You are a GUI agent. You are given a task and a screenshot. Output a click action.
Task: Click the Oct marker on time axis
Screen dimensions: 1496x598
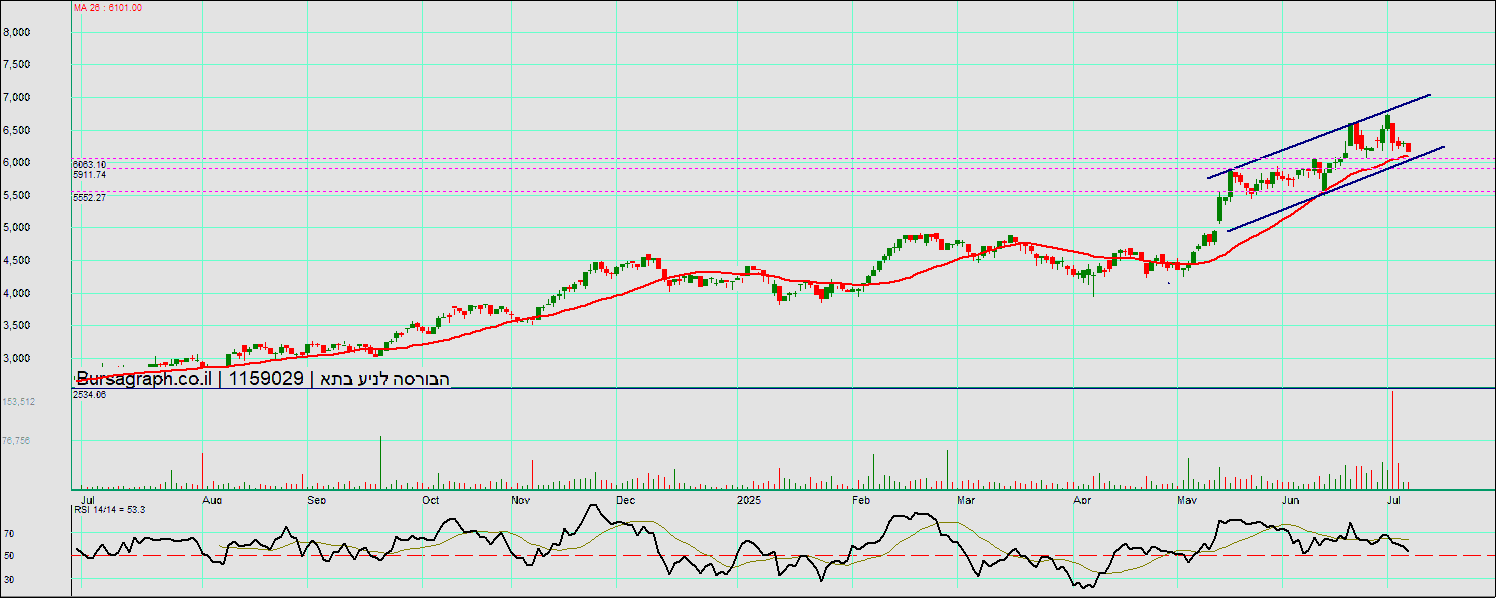pyautogui.click(x=431, y=498)
